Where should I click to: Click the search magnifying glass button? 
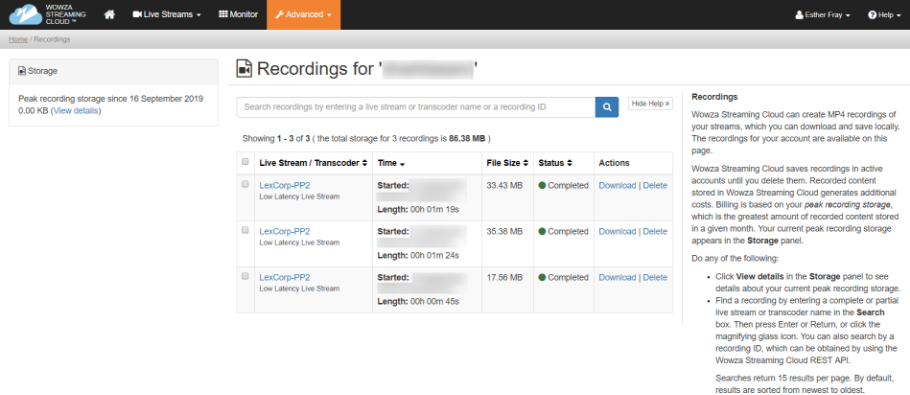tap(606, 107)
